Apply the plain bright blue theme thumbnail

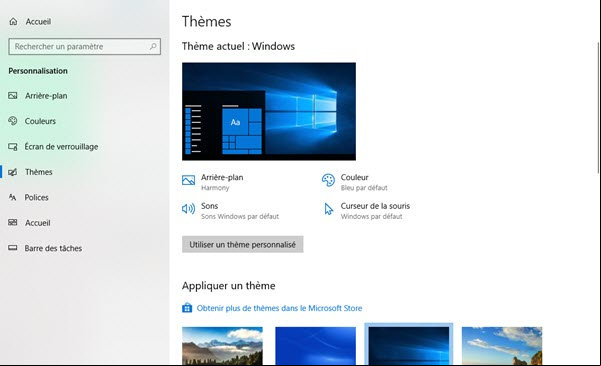pos(315,345)
